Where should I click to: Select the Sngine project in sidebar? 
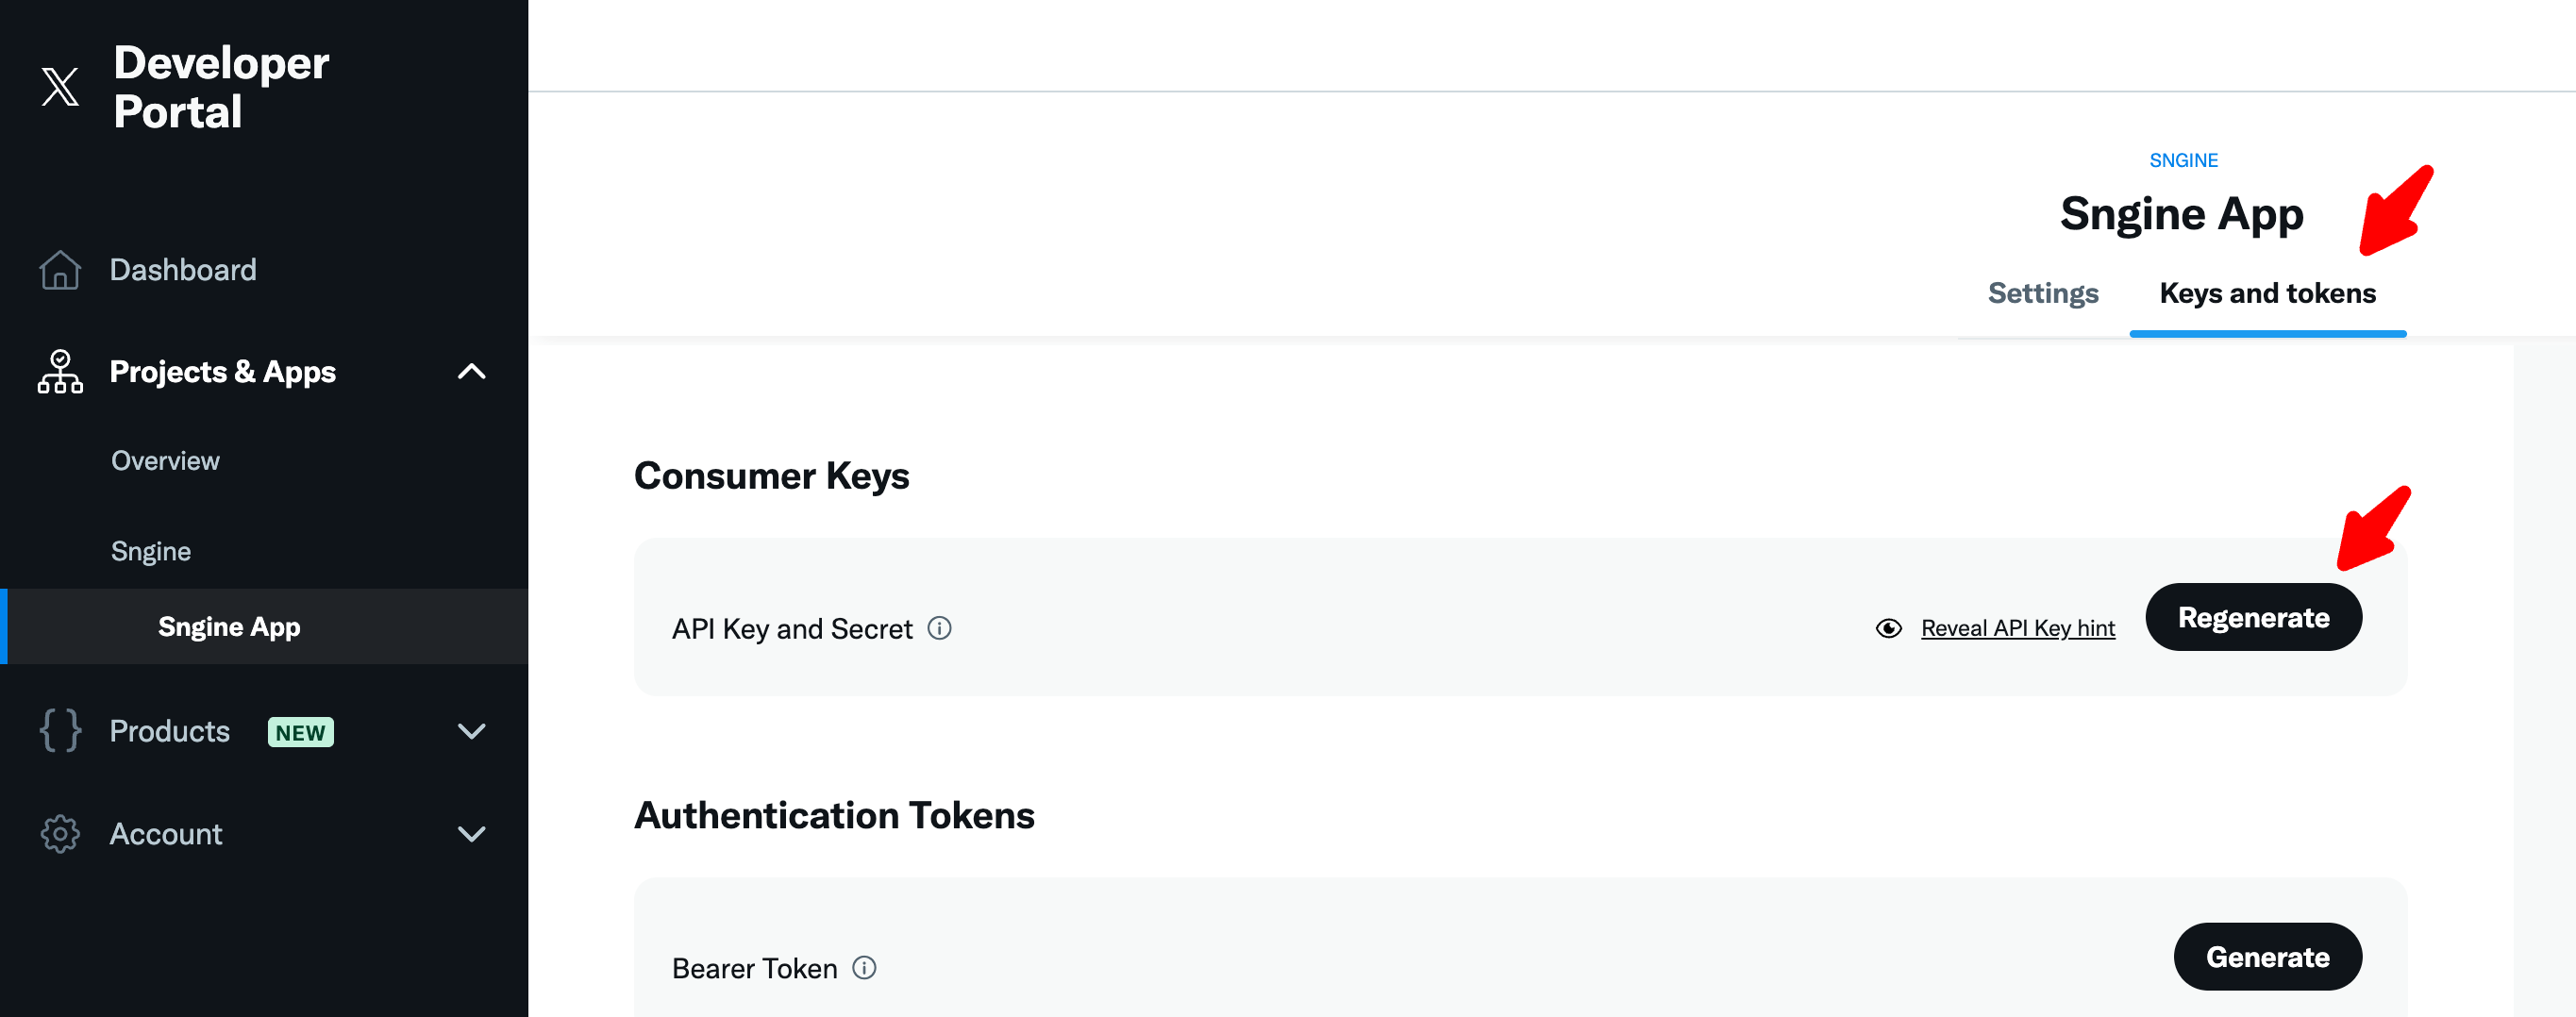tap(151, 551)
